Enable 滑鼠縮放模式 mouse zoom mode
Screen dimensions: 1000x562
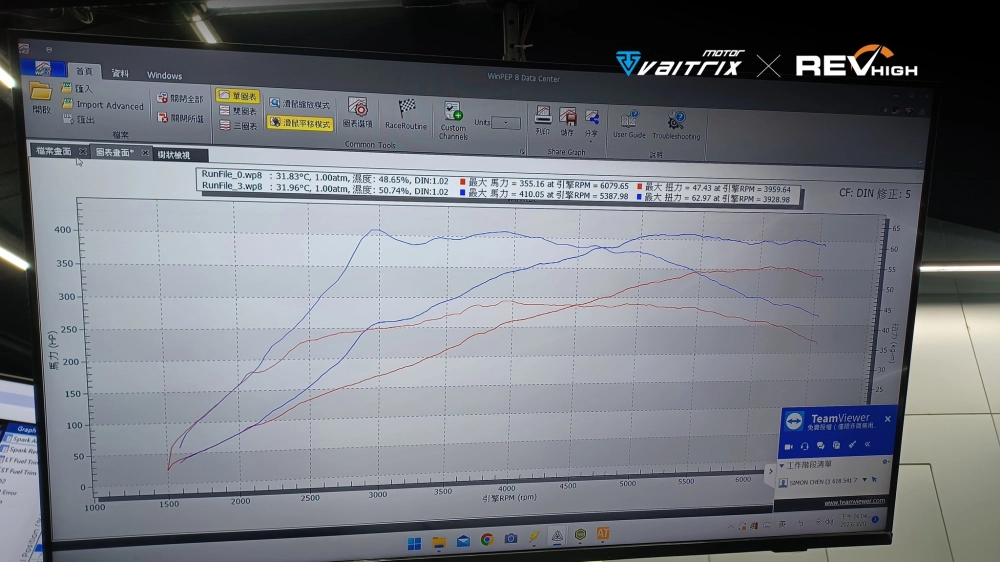tap(299, 104)
